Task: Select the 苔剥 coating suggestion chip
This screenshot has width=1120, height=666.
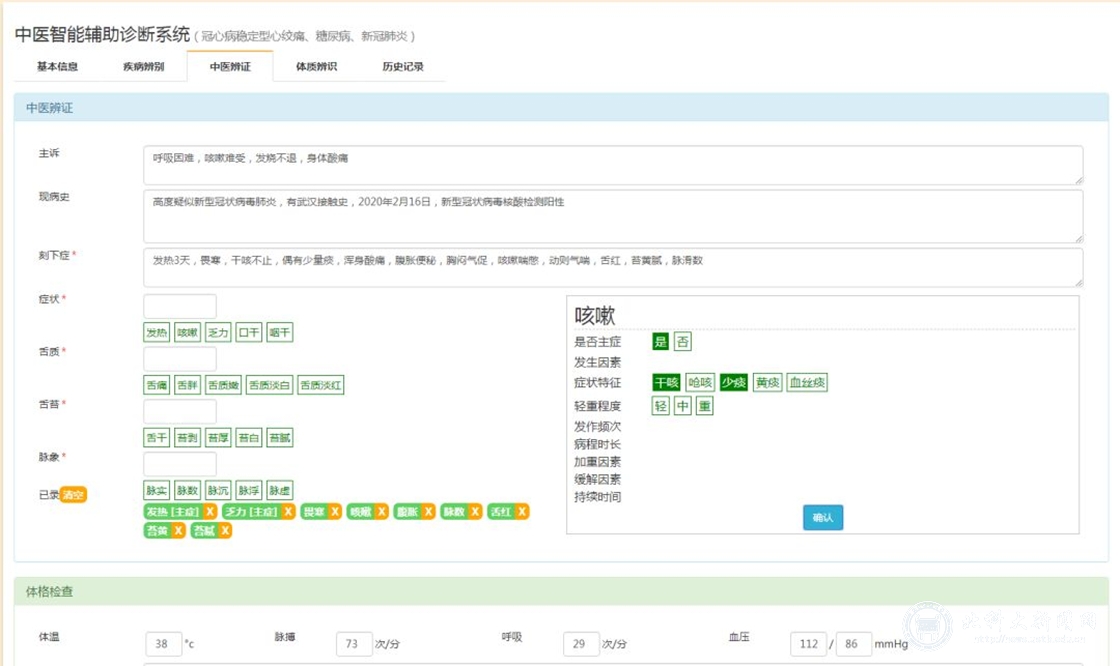Action: [187, 437]
